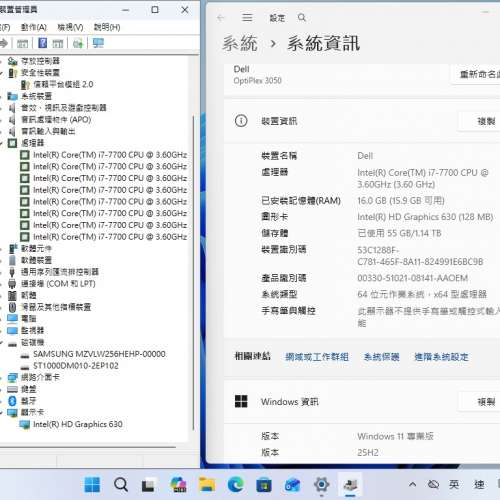Select 藍牙 category

click(x=29, y=401)
